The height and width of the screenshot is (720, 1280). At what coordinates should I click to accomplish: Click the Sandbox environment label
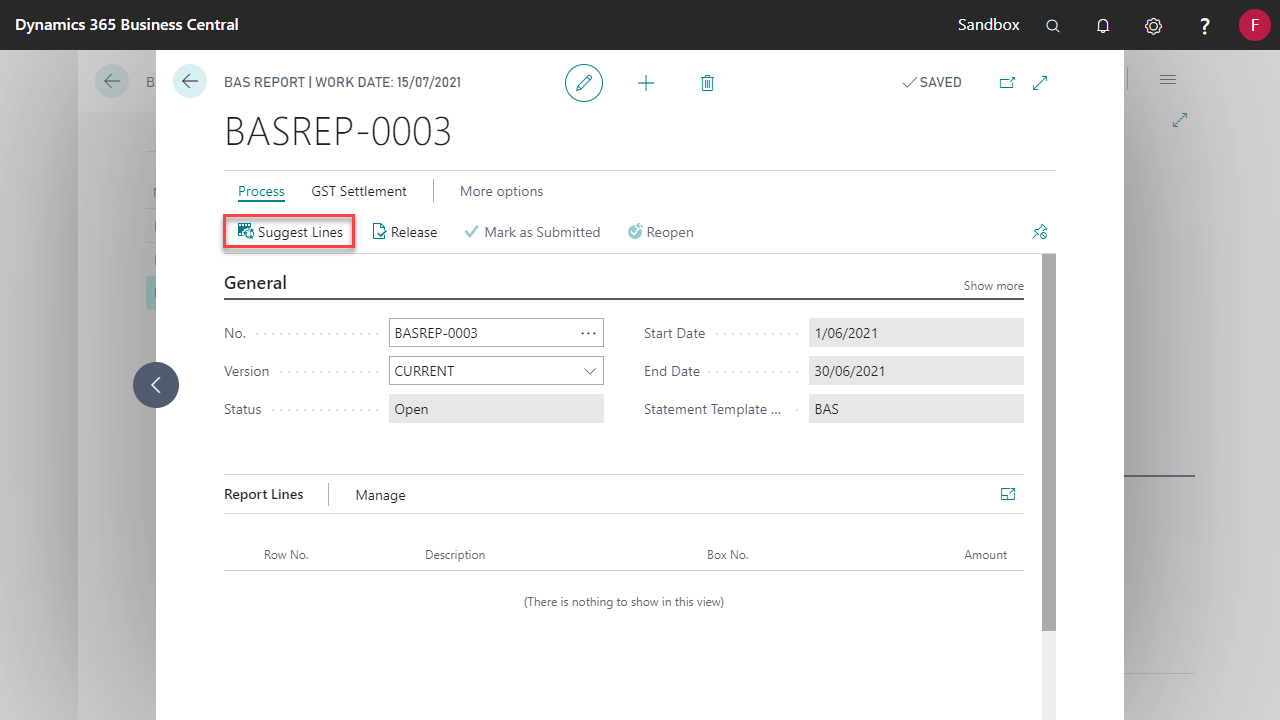989,25
